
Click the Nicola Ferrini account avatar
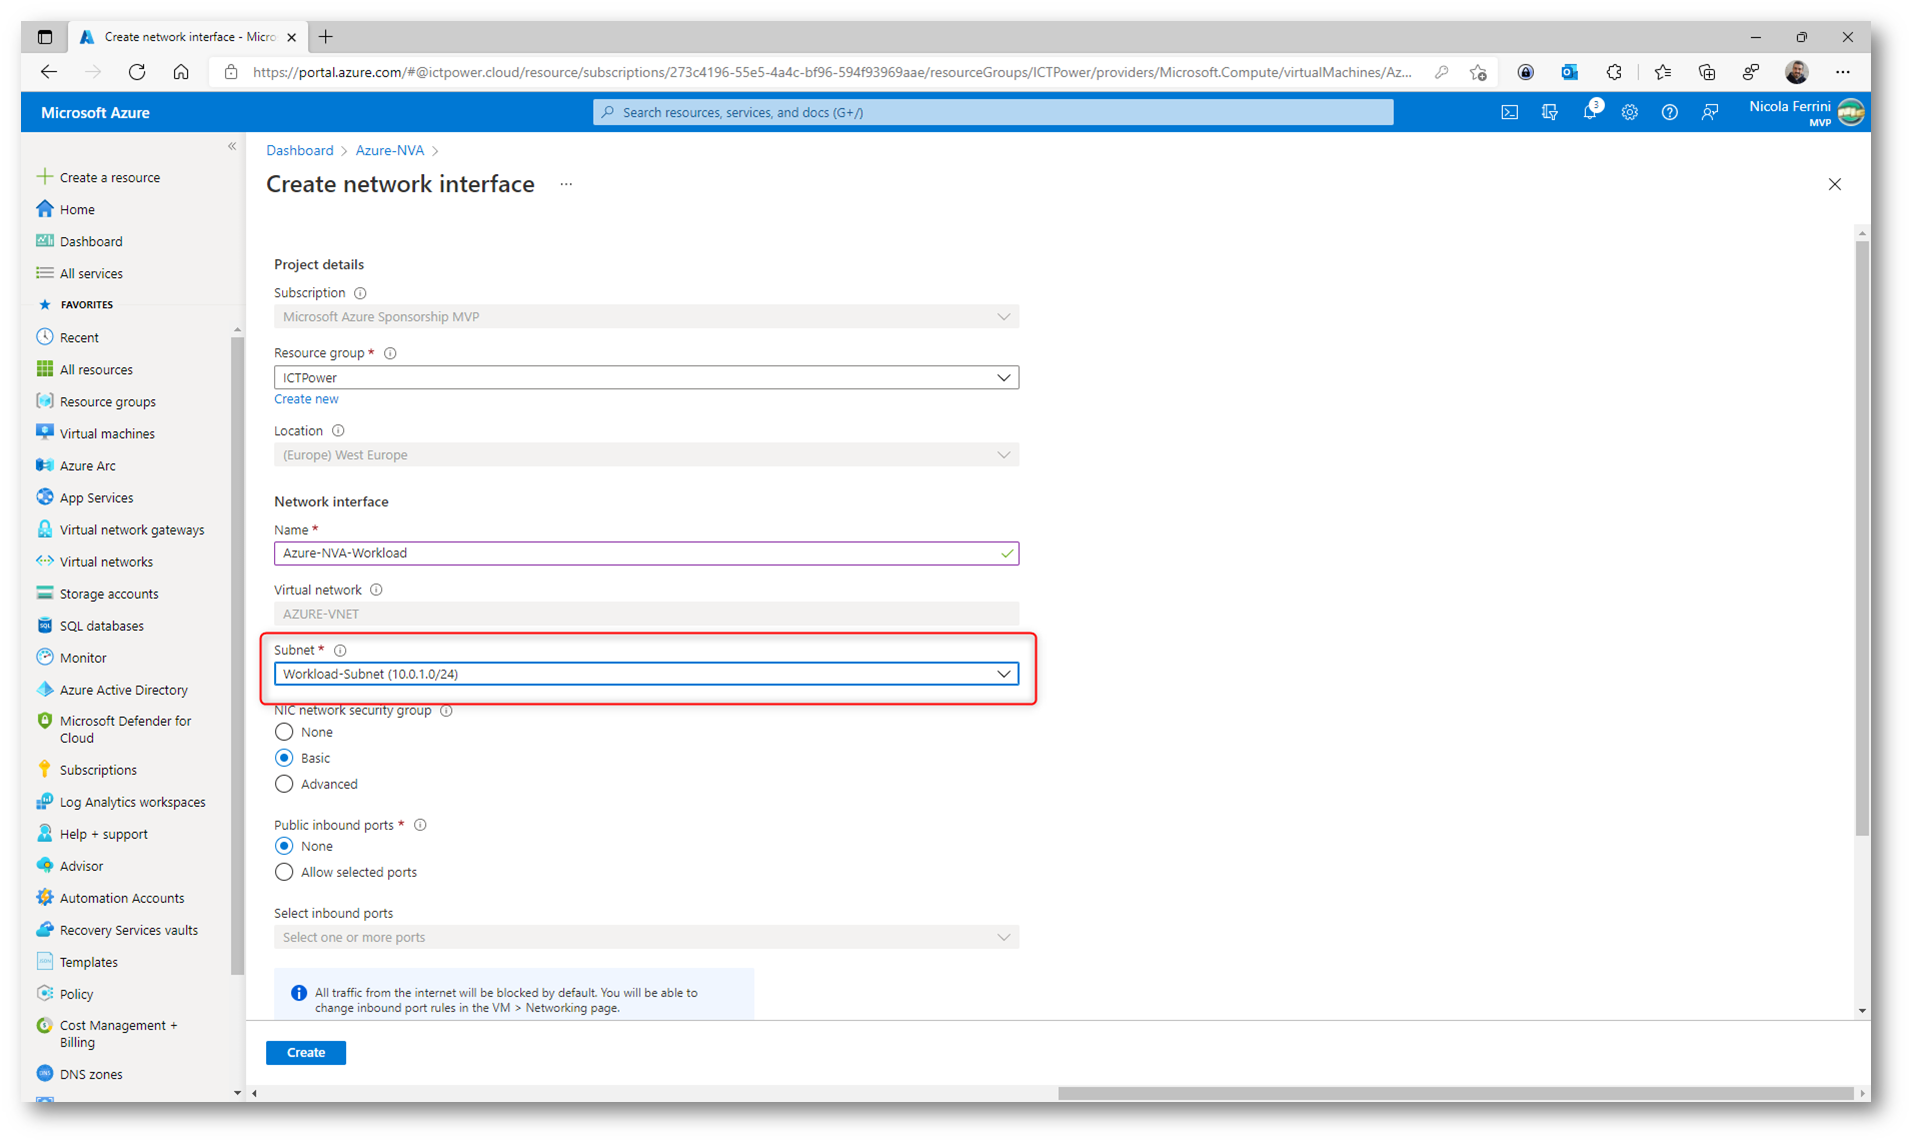1851,112
